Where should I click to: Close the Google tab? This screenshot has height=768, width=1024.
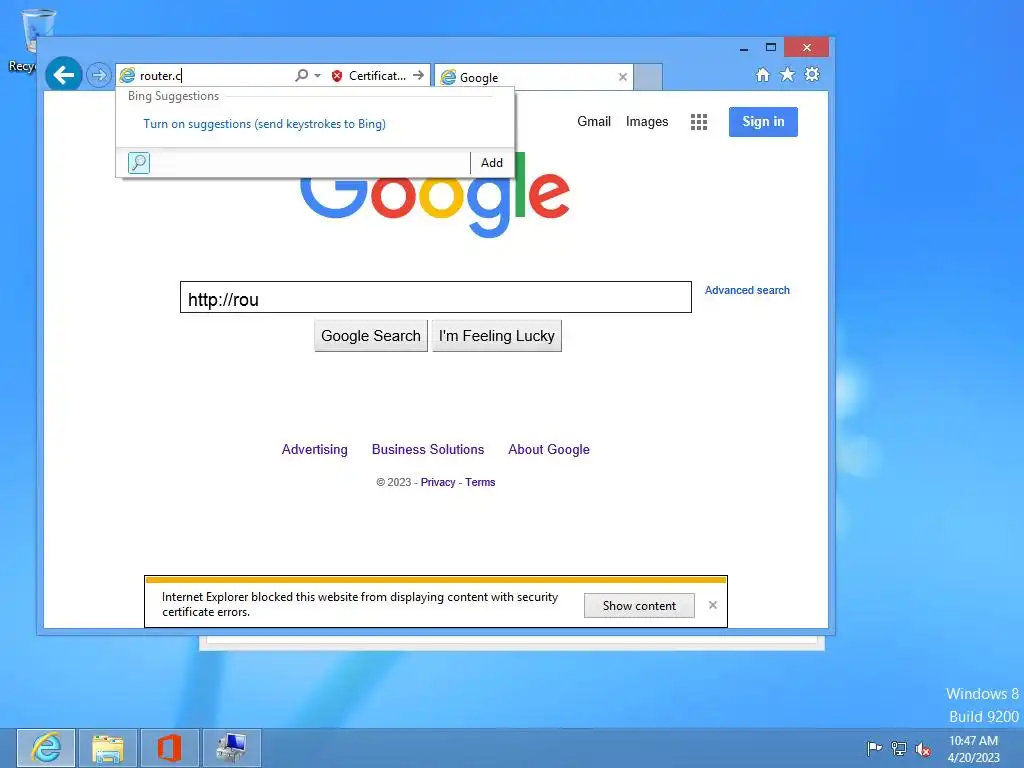pos(623,77)
